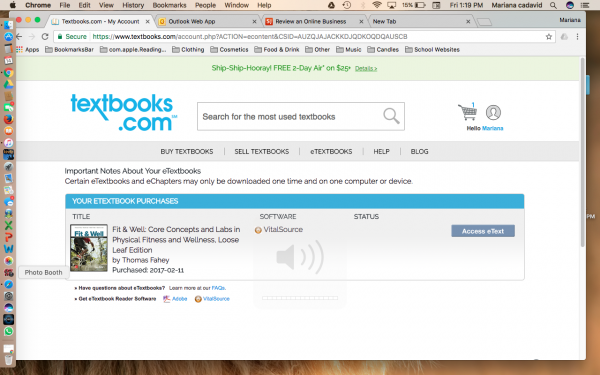Open eTEXTBOOKS navigation item
600x375 pixels.
tap(331, 152)
